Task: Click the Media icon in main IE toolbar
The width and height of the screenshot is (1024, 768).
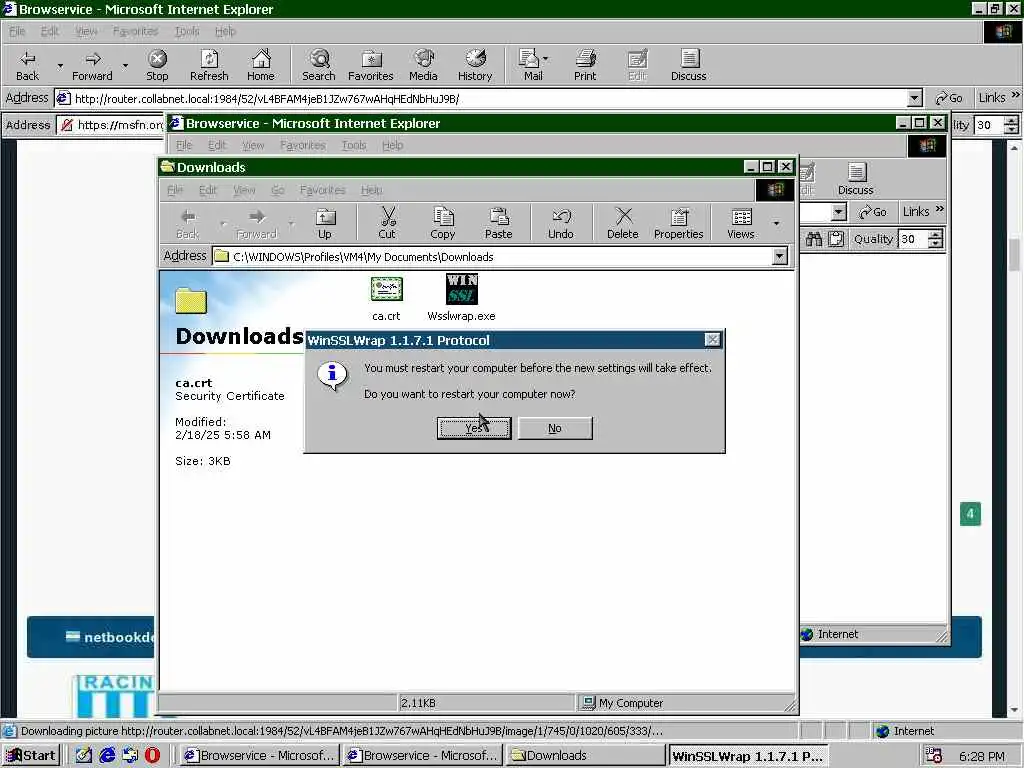Action: click(x=423, y=65)
